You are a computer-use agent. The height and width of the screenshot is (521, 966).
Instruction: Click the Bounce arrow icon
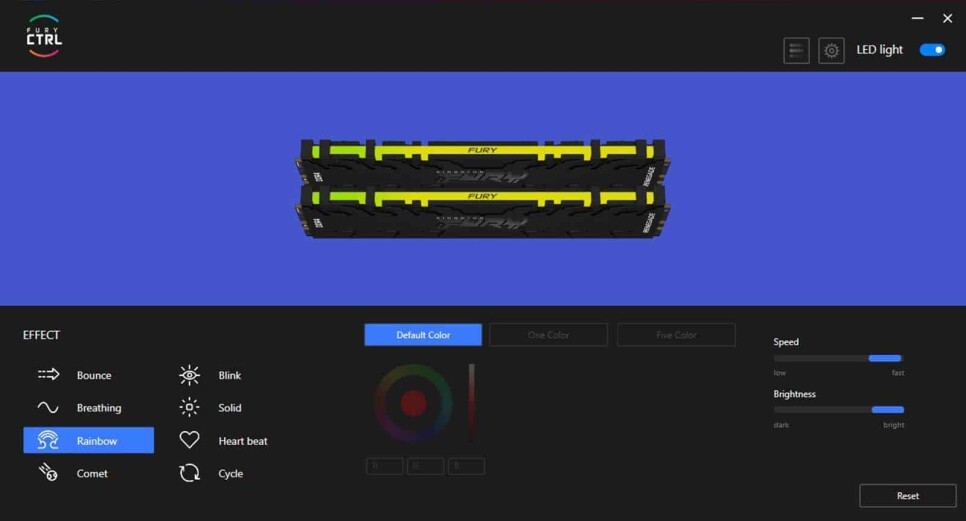(48, 374)
